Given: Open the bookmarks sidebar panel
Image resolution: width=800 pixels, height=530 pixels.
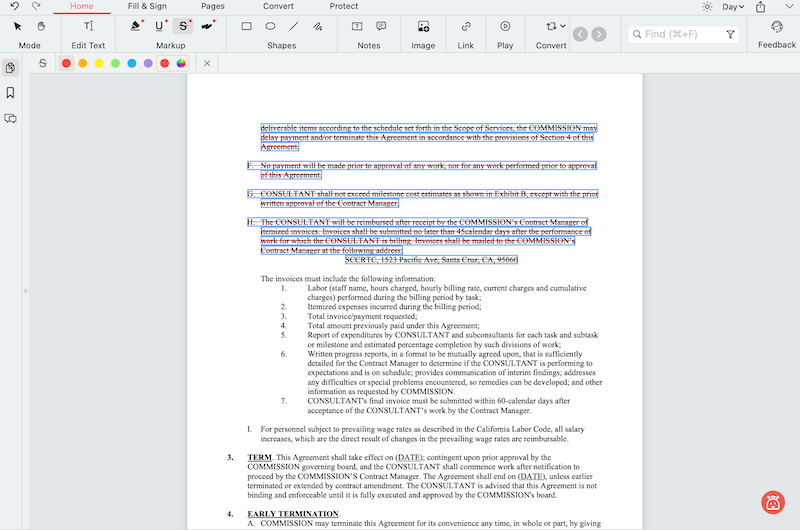Looking at the screenshot, I should click(x=10, y=93).
